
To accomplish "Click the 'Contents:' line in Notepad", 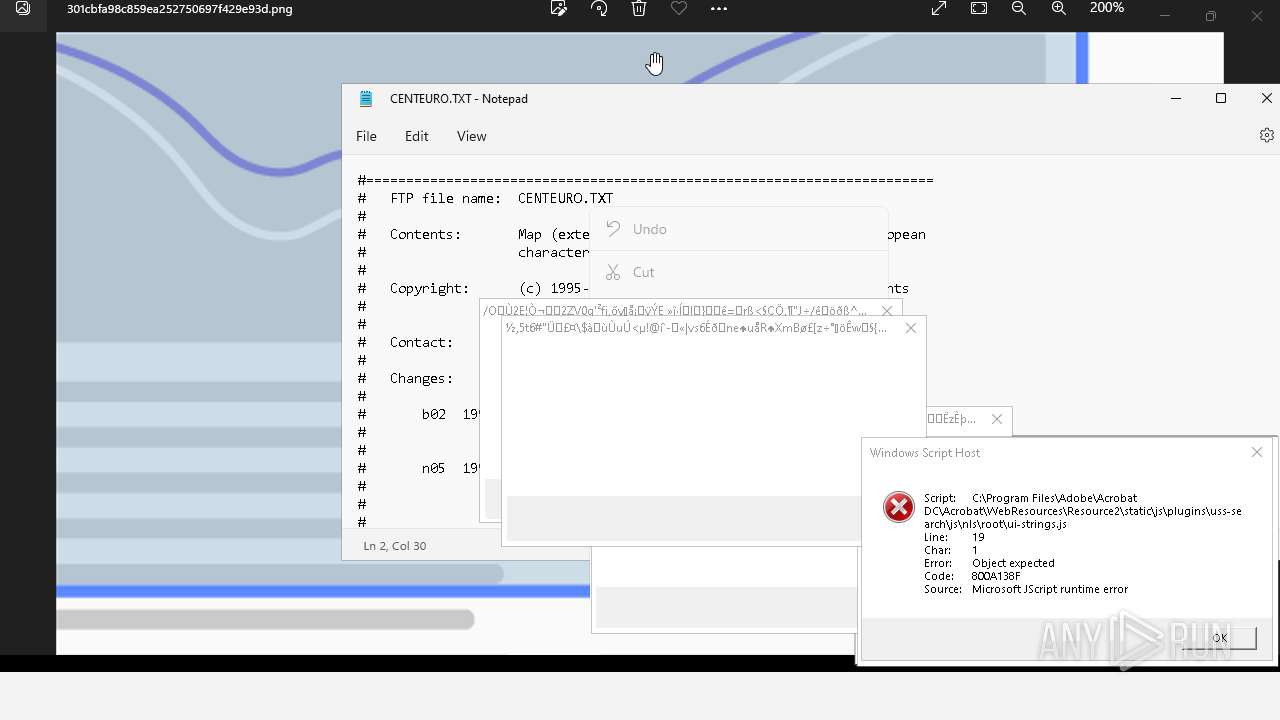I will point(425,234).
